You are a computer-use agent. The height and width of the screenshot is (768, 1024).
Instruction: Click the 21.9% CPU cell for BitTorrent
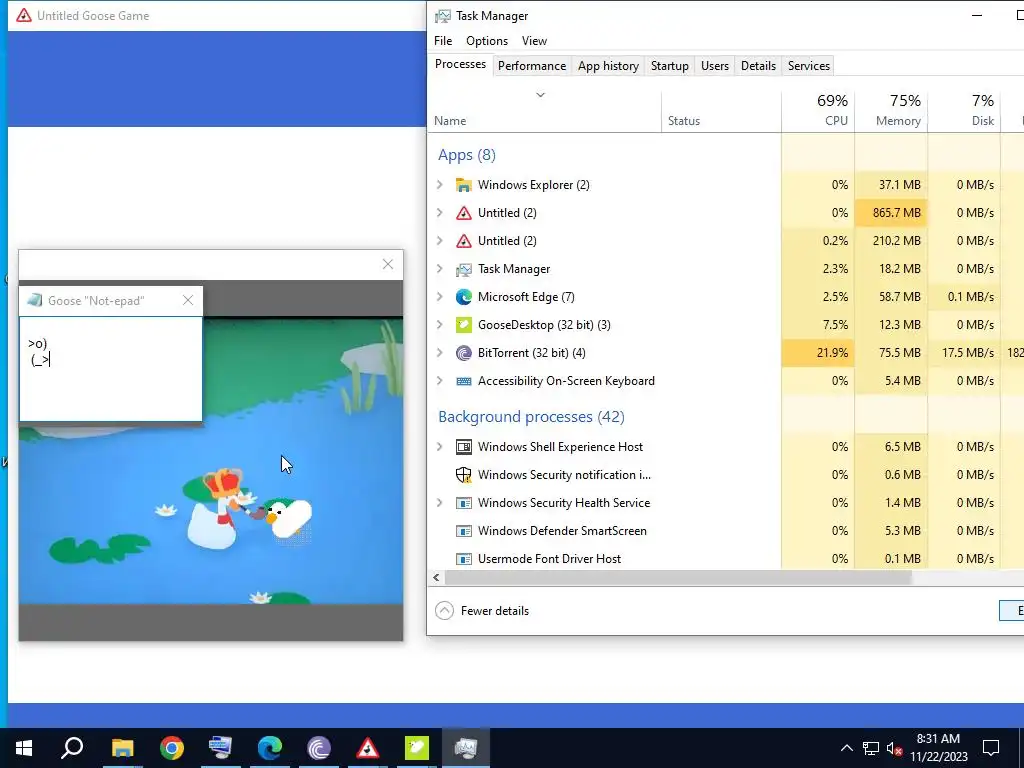coord(818,353)
